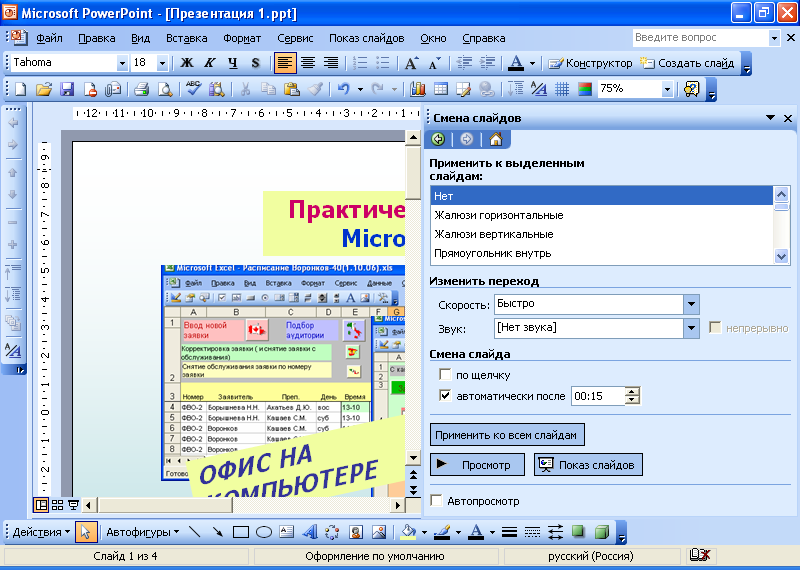The height and width of the screenshot is (570, 800).
Task: Select 'Прямоугольник внутрь' transition
Action: coord(602,253)
